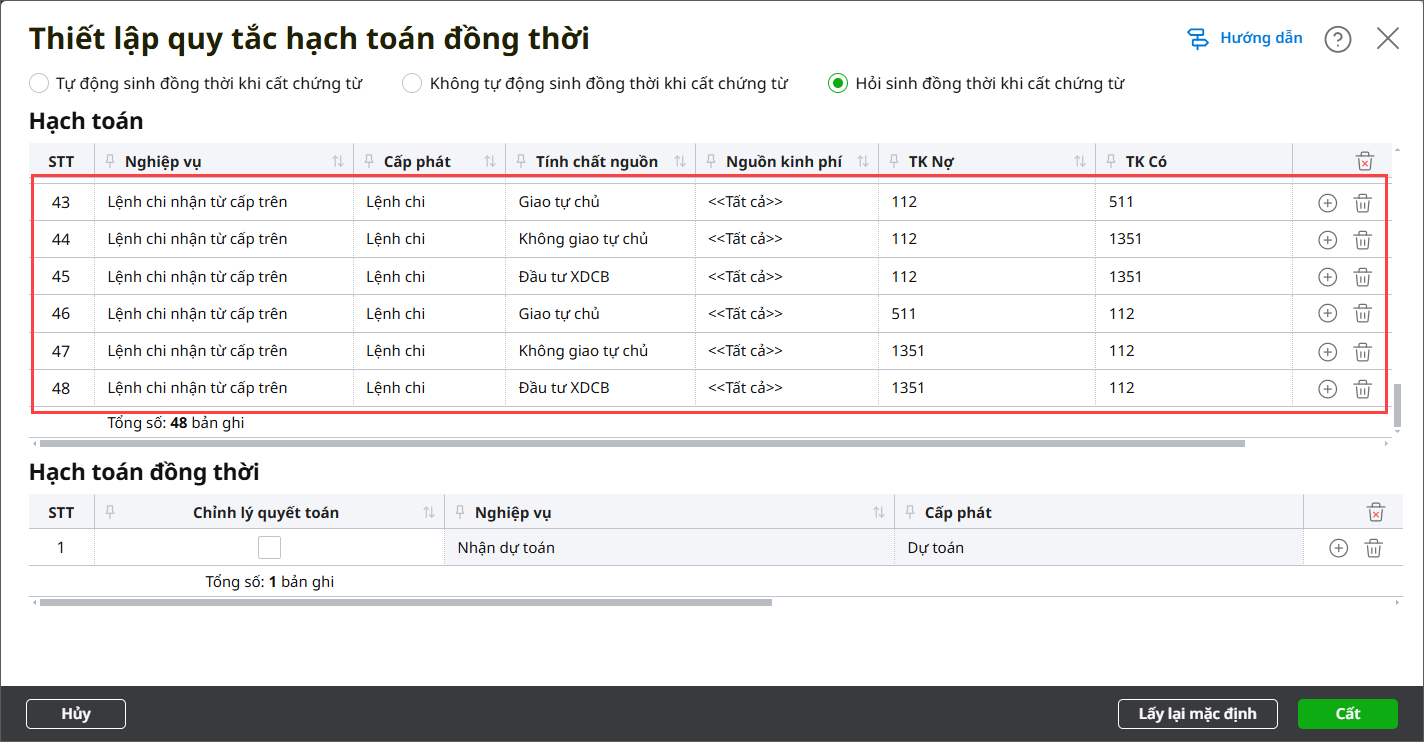Select Hỏi sinh đồng thời khi cất chứng từ
This screenshot has width=1424, height=742.
(838, 83)
